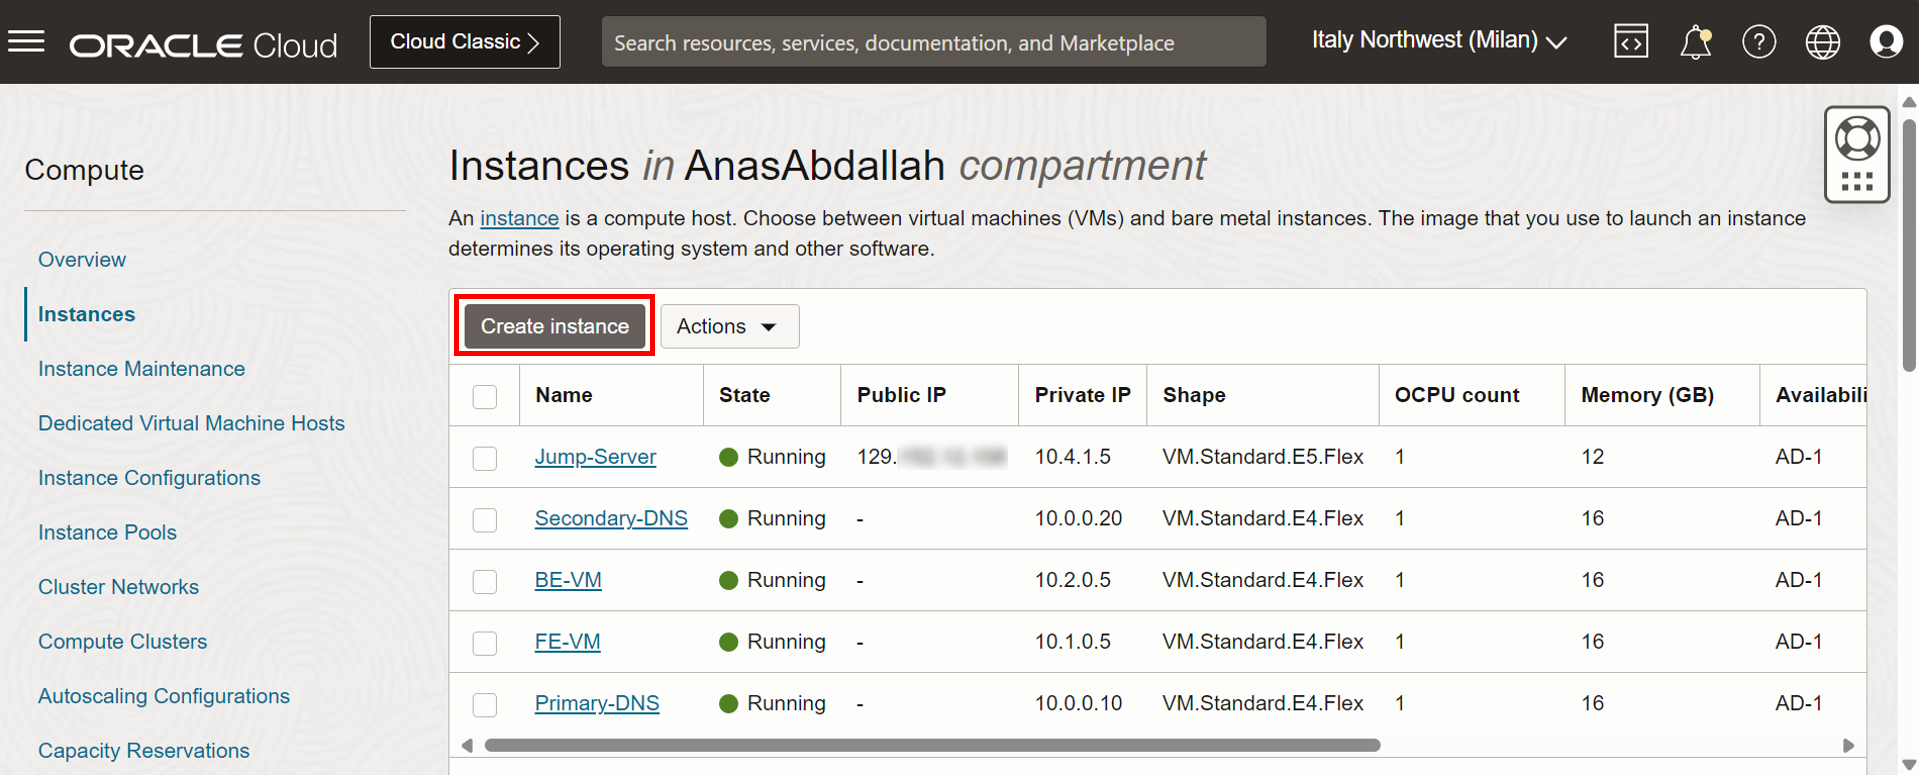1919x775 pixels.
Task: Open Autoscaling Configurations sidebar item
Action: pyautogui.click(x=164, y=696)
